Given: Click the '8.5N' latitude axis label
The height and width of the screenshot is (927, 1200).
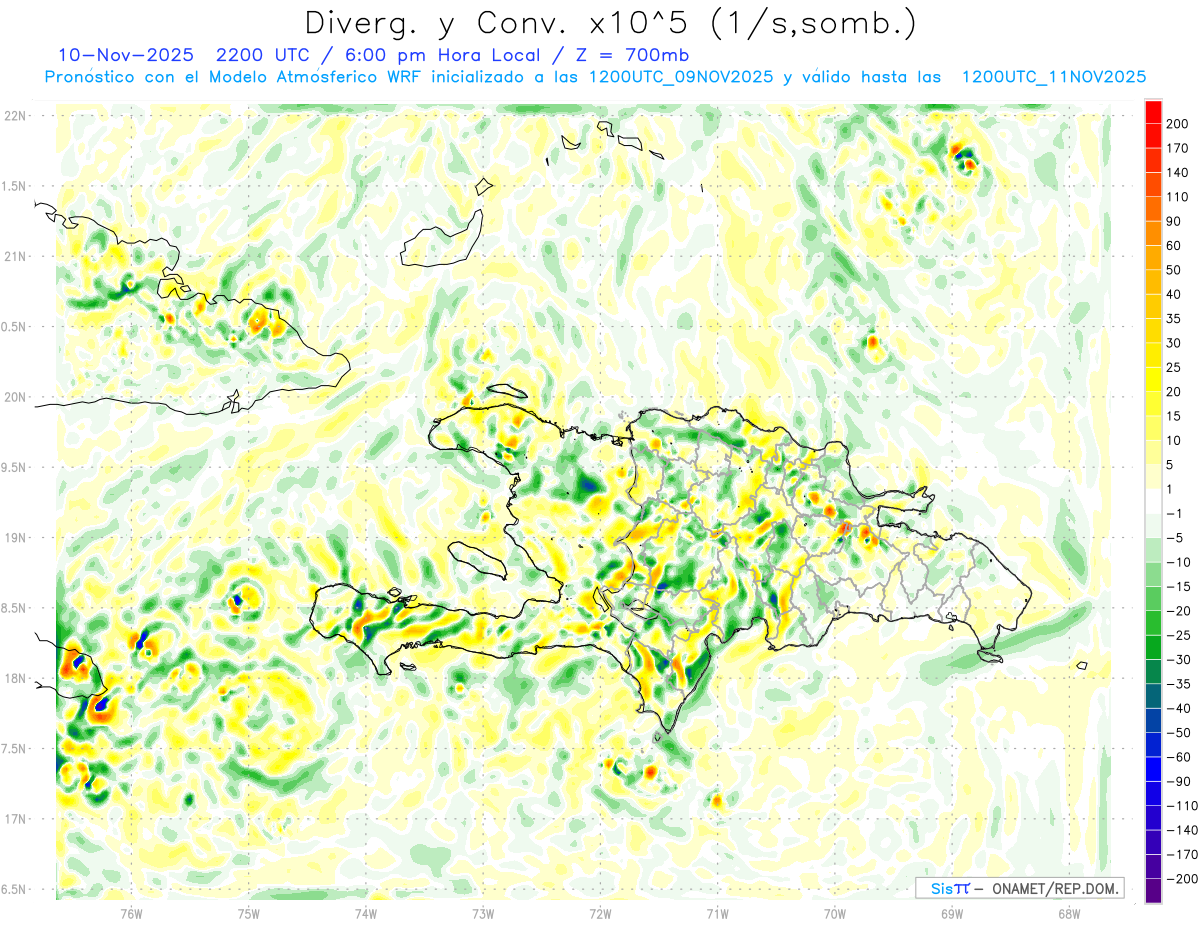Looking at the screenshot, I should tap(15, 608).
